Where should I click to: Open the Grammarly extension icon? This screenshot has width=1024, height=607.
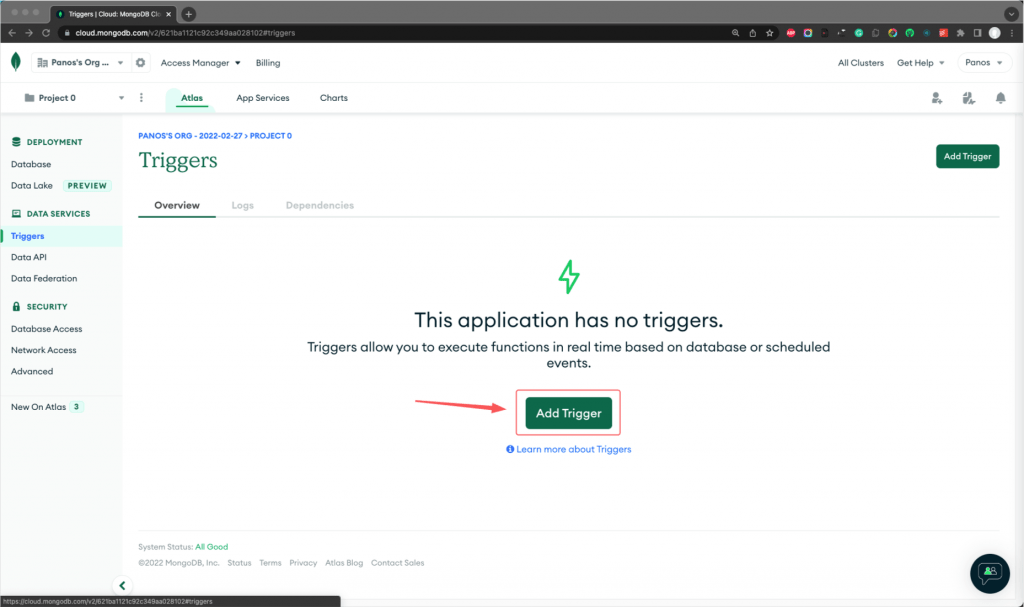(x=859, y=33)
